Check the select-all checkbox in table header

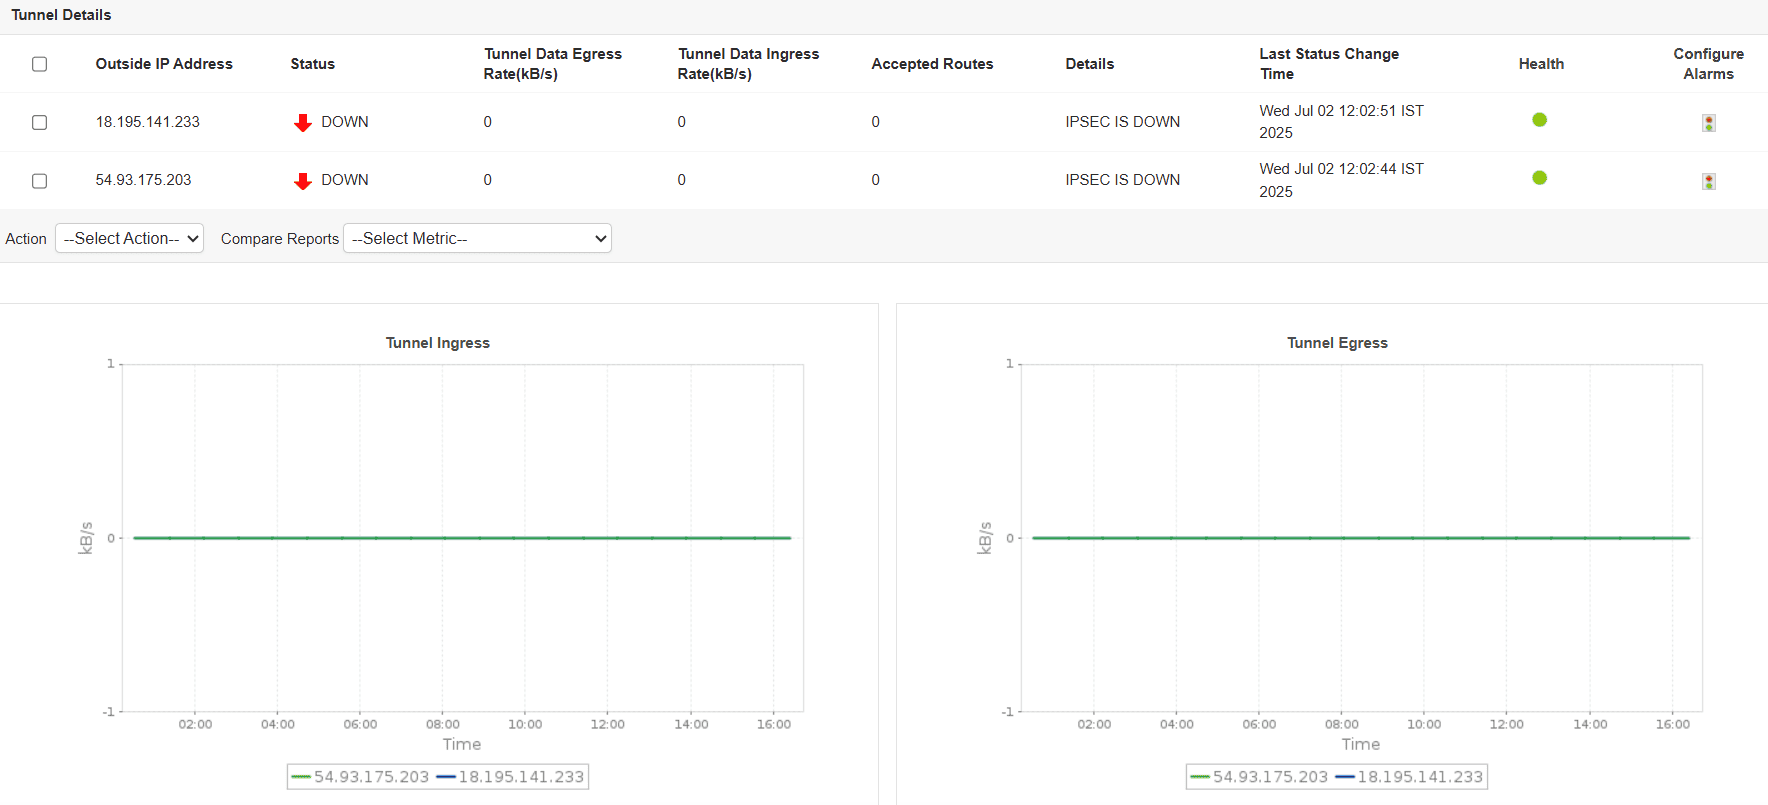(x=40, y=64)
